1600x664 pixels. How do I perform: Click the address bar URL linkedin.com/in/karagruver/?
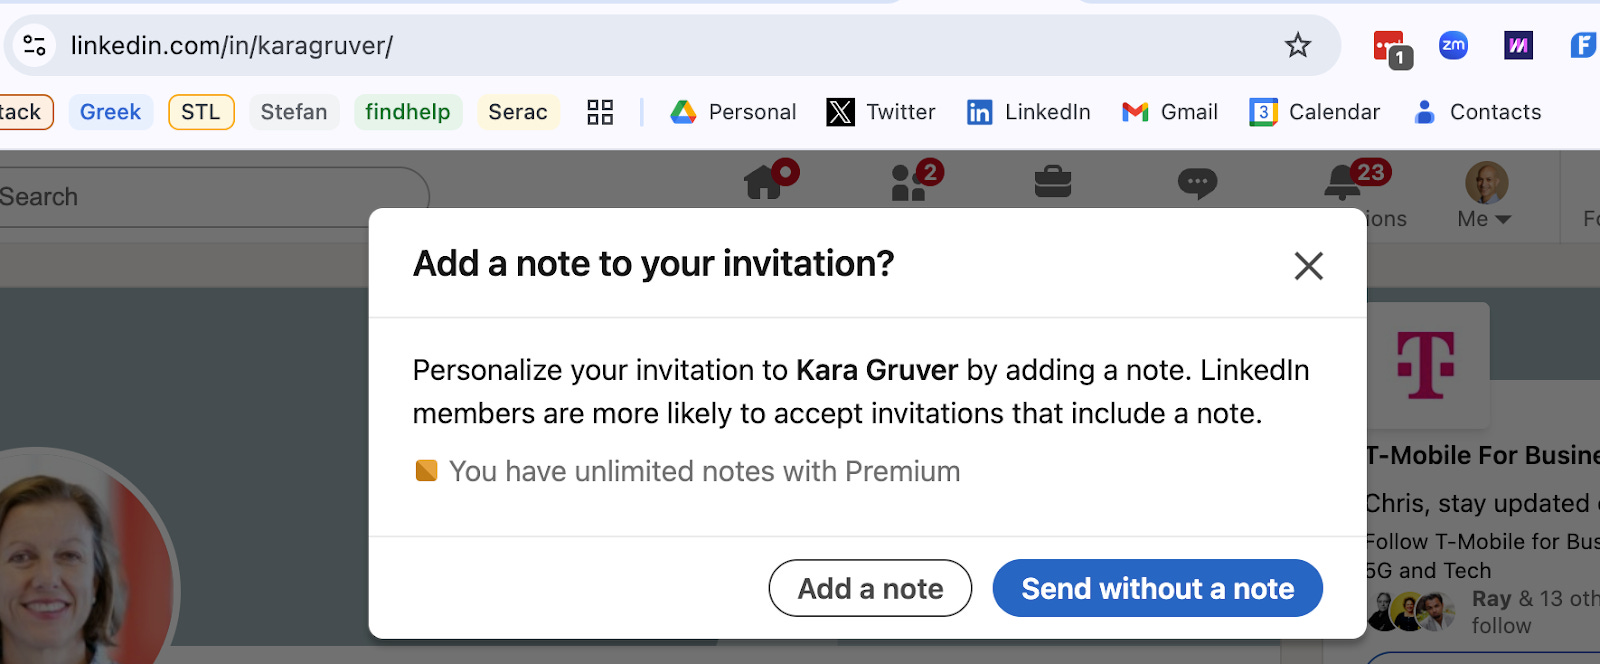(232, 45)
